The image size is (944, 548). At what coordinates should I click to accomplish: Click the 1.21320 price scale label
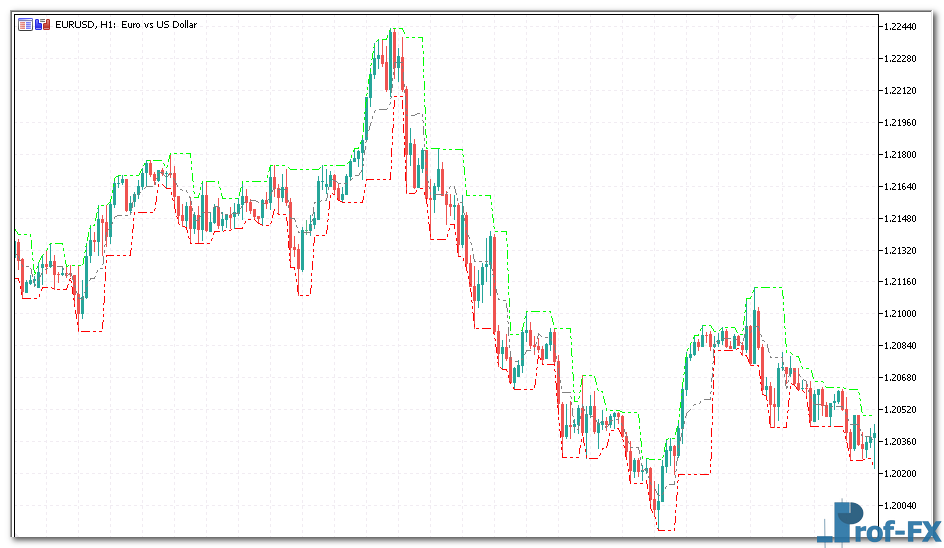[902, 251]
